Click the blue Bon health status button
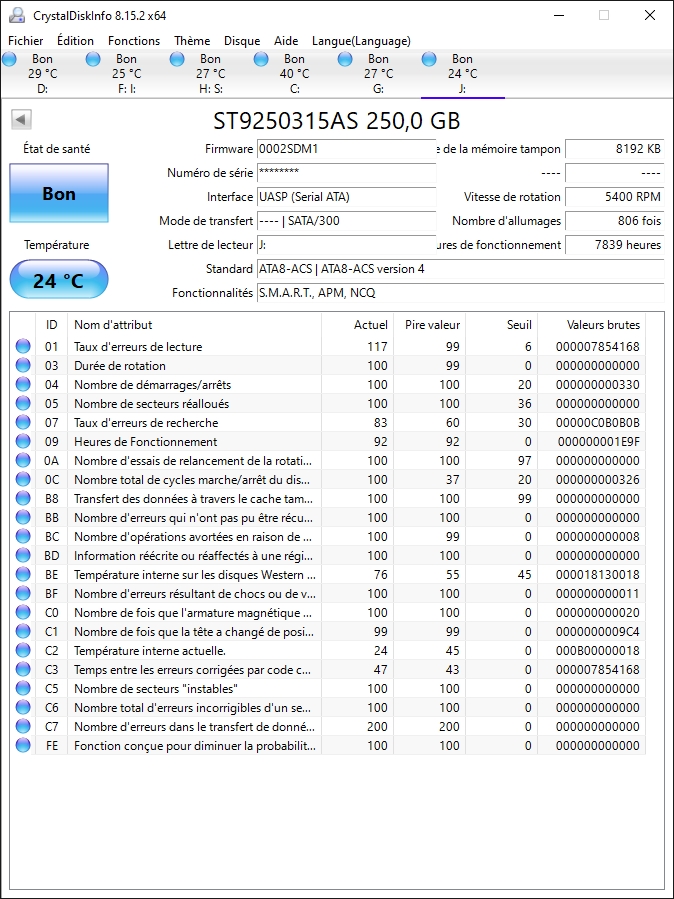Image resolution: width=674 pixels, height=899 pixels. click(x=59, y=194)
